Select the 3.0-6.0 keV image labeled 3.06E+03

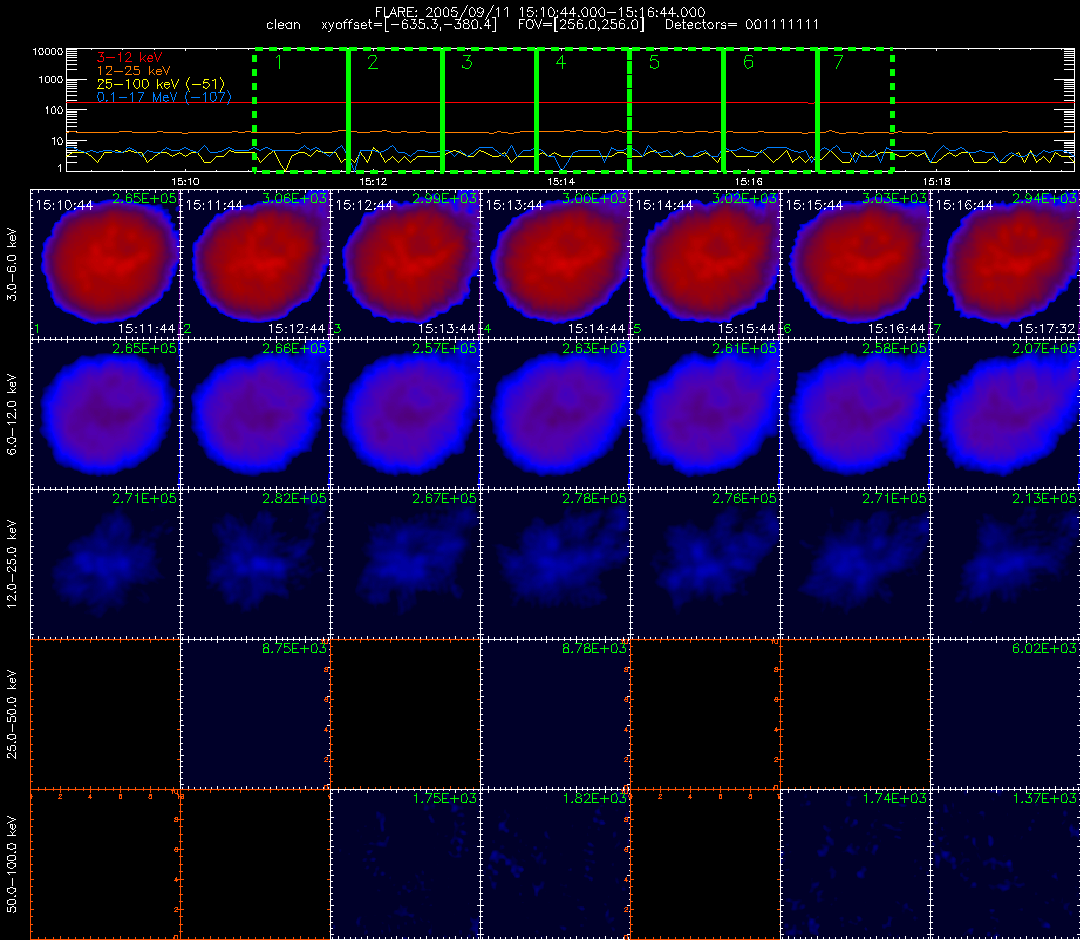[256, 264]
